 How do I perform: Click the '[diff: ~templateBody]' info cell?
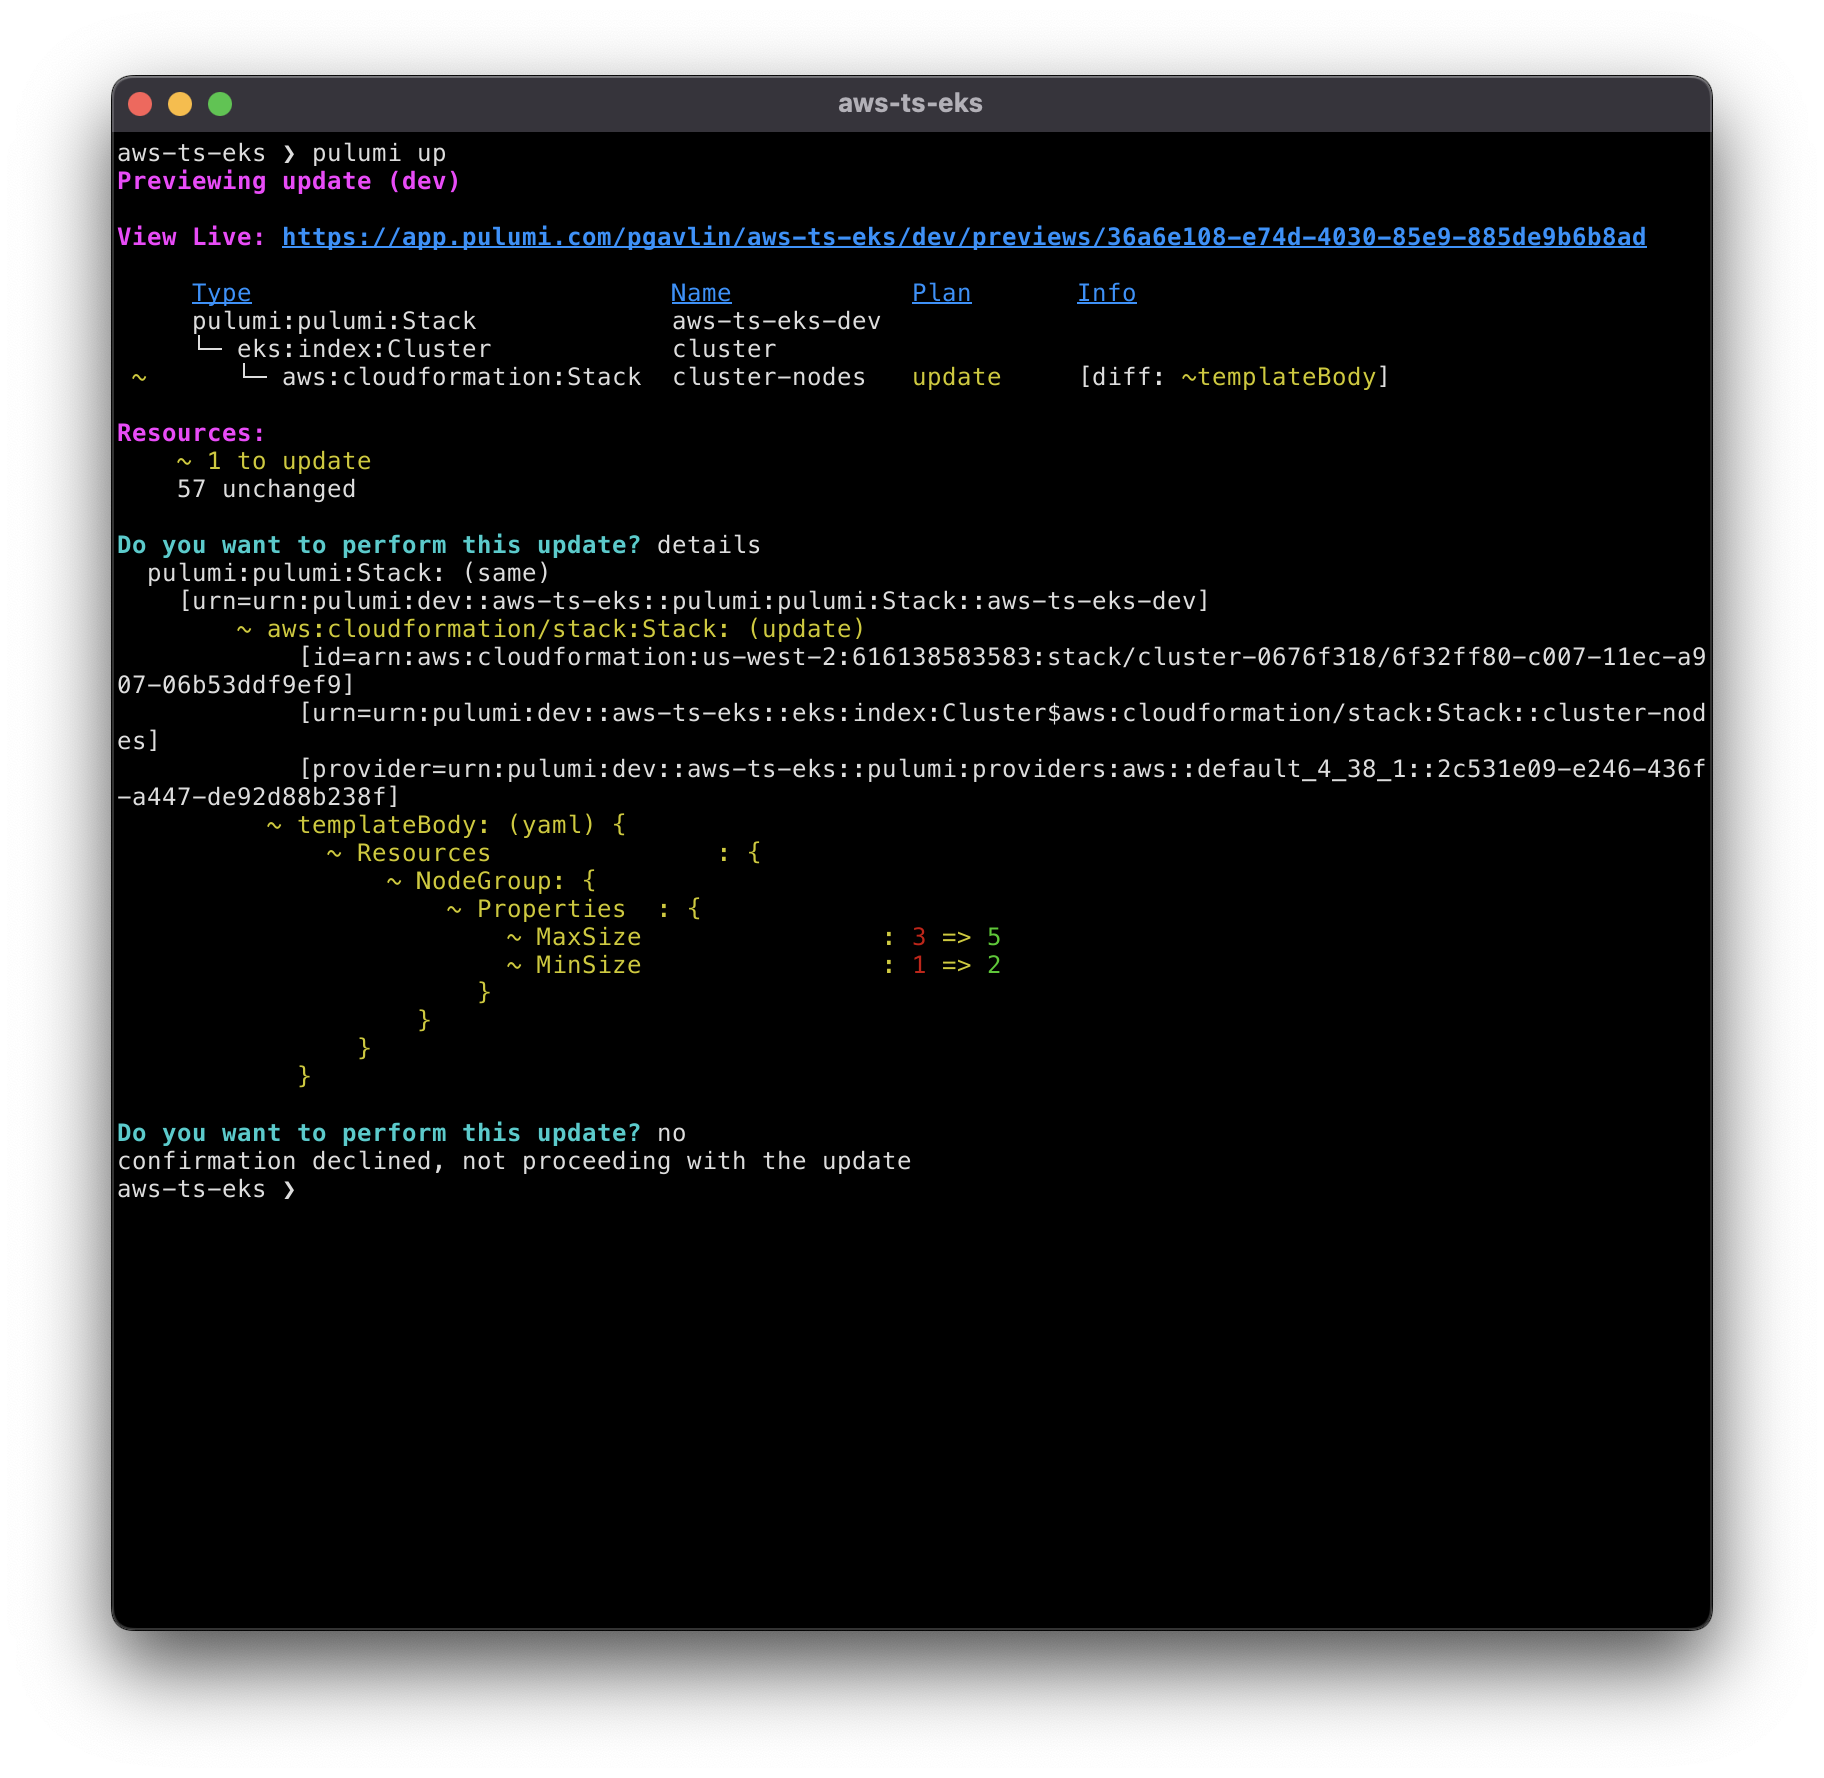pyautogui.click(x=1233, y=377)
